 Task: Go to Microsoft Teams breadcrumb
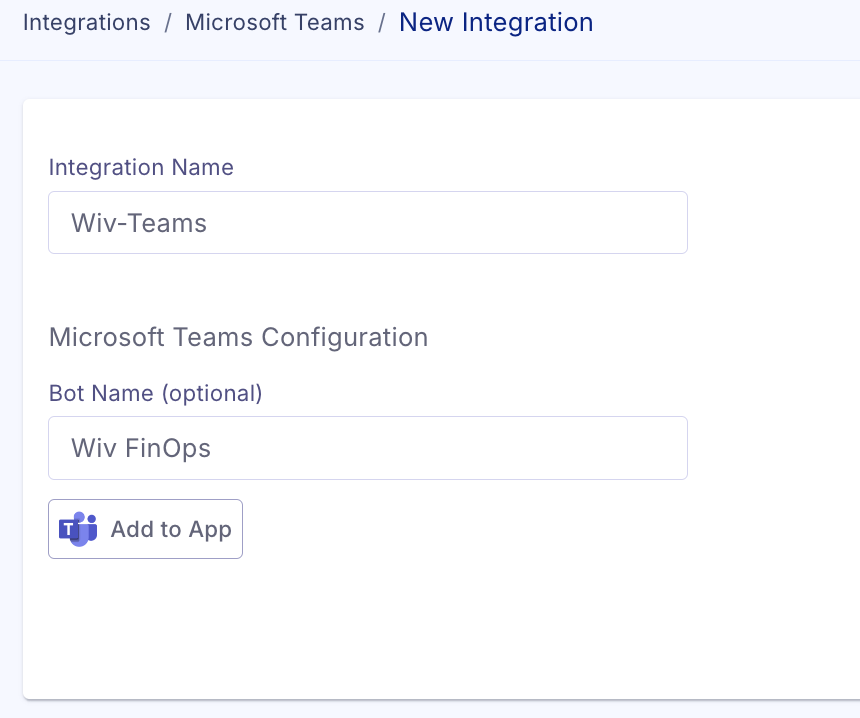point(275,22)
